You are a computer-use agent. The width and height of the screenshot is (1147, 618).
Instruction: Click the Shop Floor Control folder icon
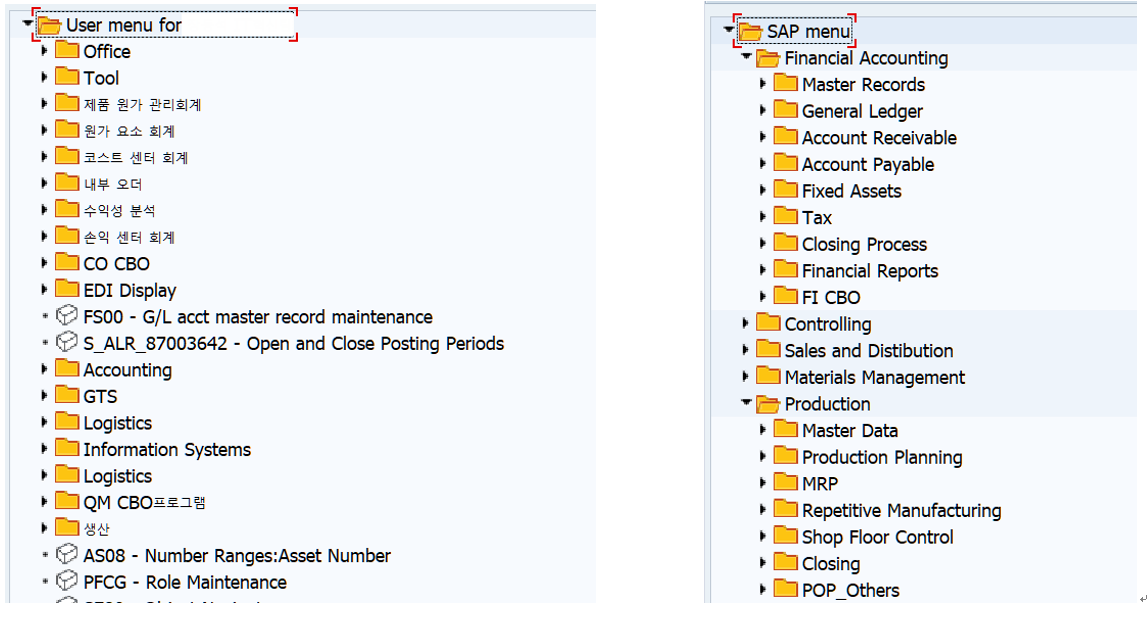pyautogui.click(x=786, y=535)
